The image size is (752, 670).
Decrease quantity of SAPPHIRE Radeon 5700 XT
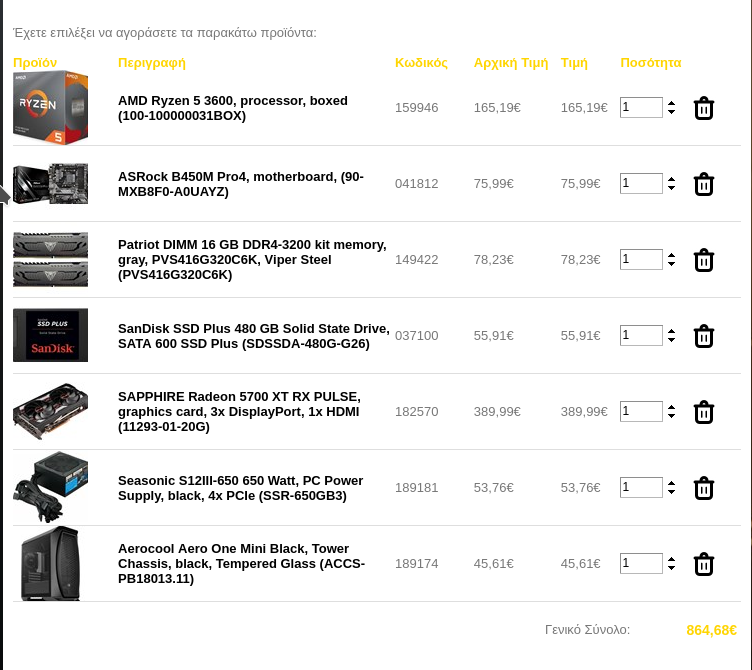click(x=671, y=416)
